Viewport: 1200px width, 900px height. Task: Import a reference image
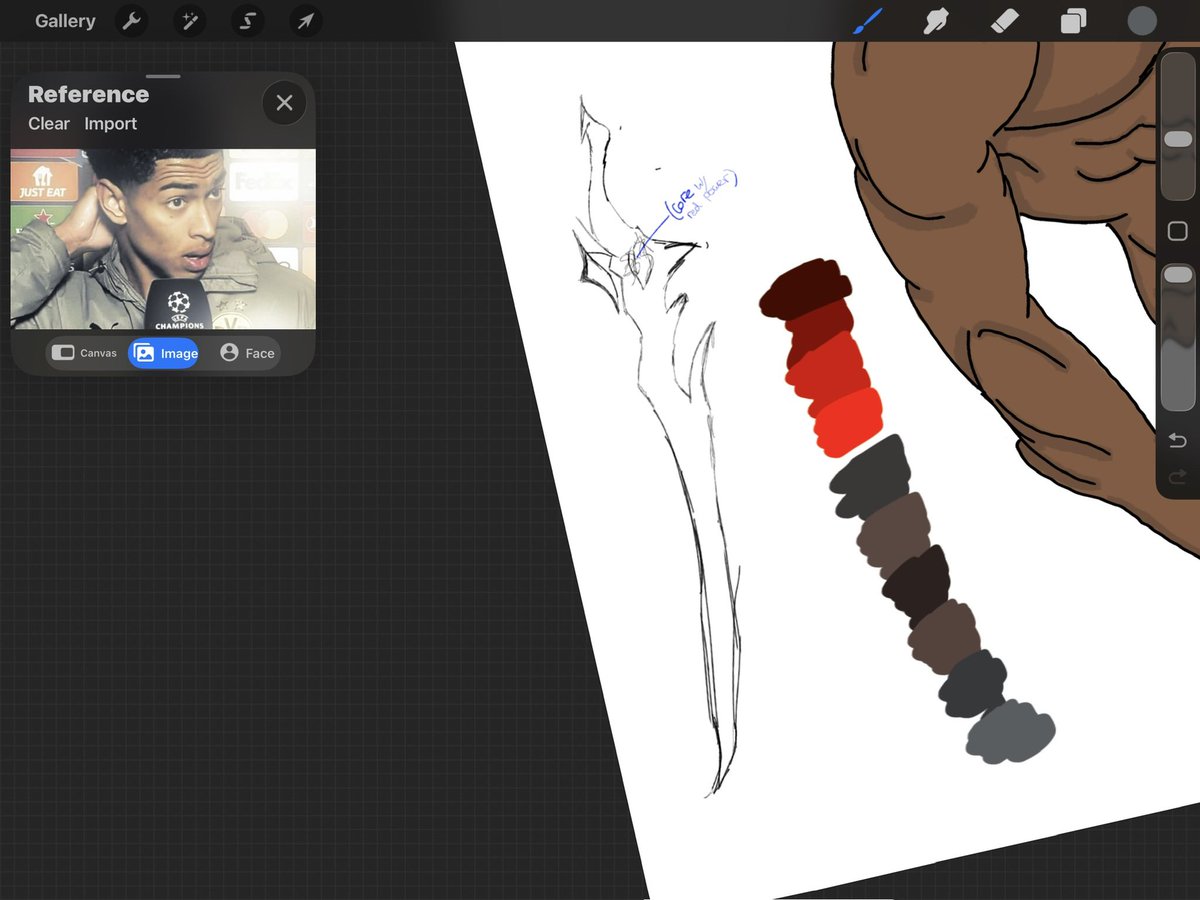(110, 124)
